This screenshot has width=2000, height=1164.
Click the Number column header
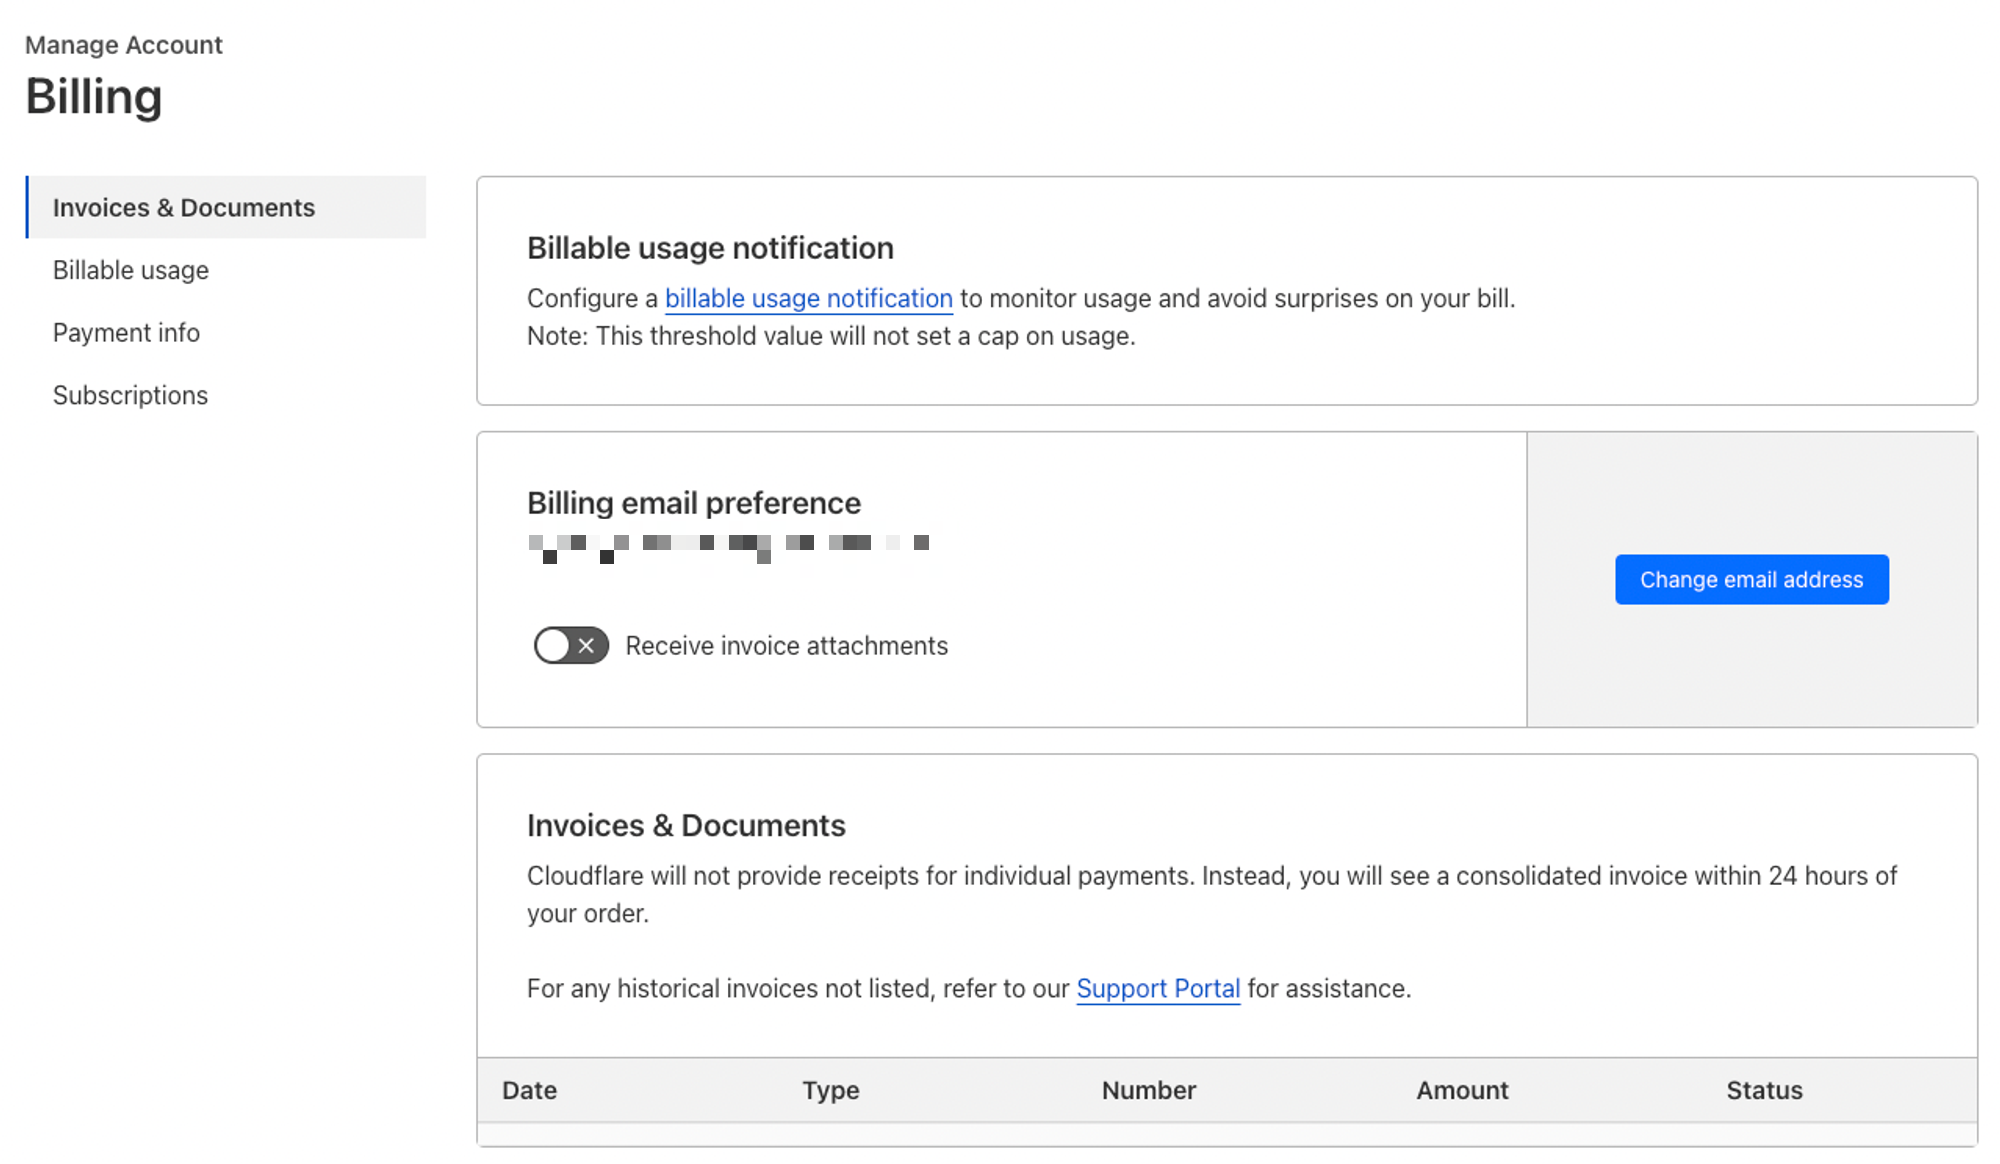[1148, 1090]
